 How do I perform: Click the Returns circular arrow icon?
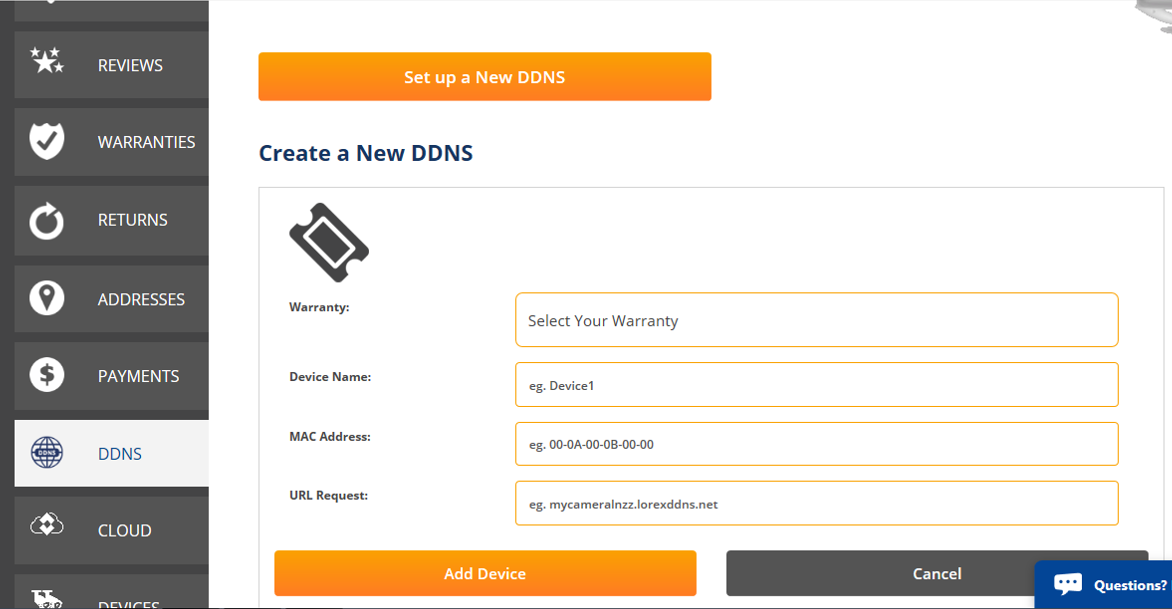[x=47, y=221]
